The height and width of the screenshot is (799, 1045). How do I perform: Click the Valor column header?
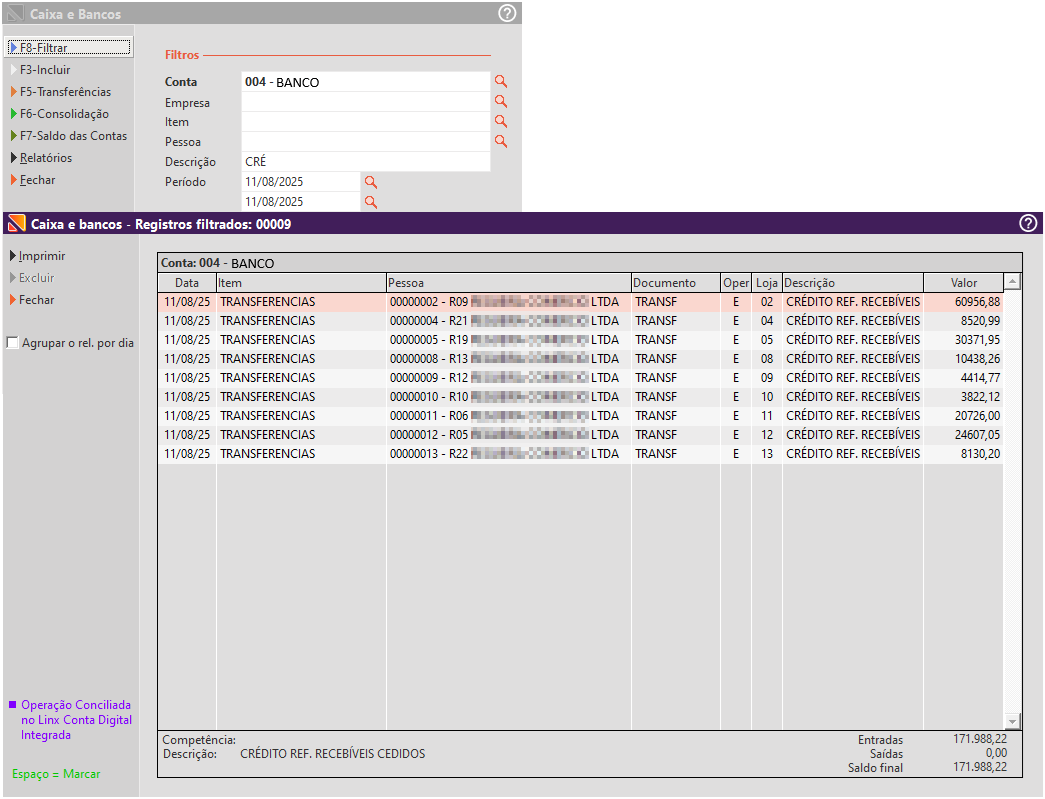point(963,283)
